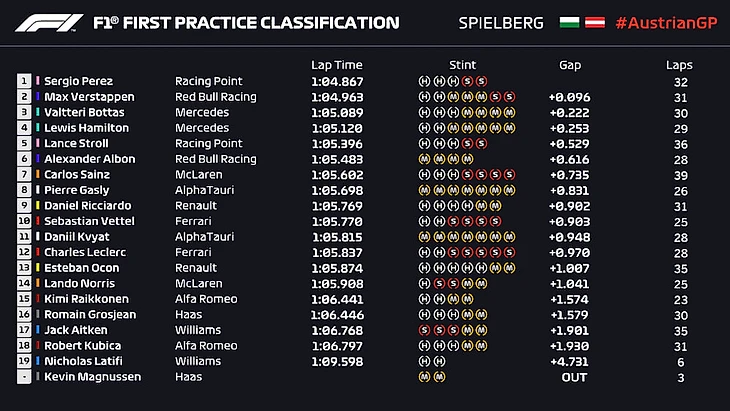Click the position 1 number box
730x411 pixels.
[x=24, y=81]
